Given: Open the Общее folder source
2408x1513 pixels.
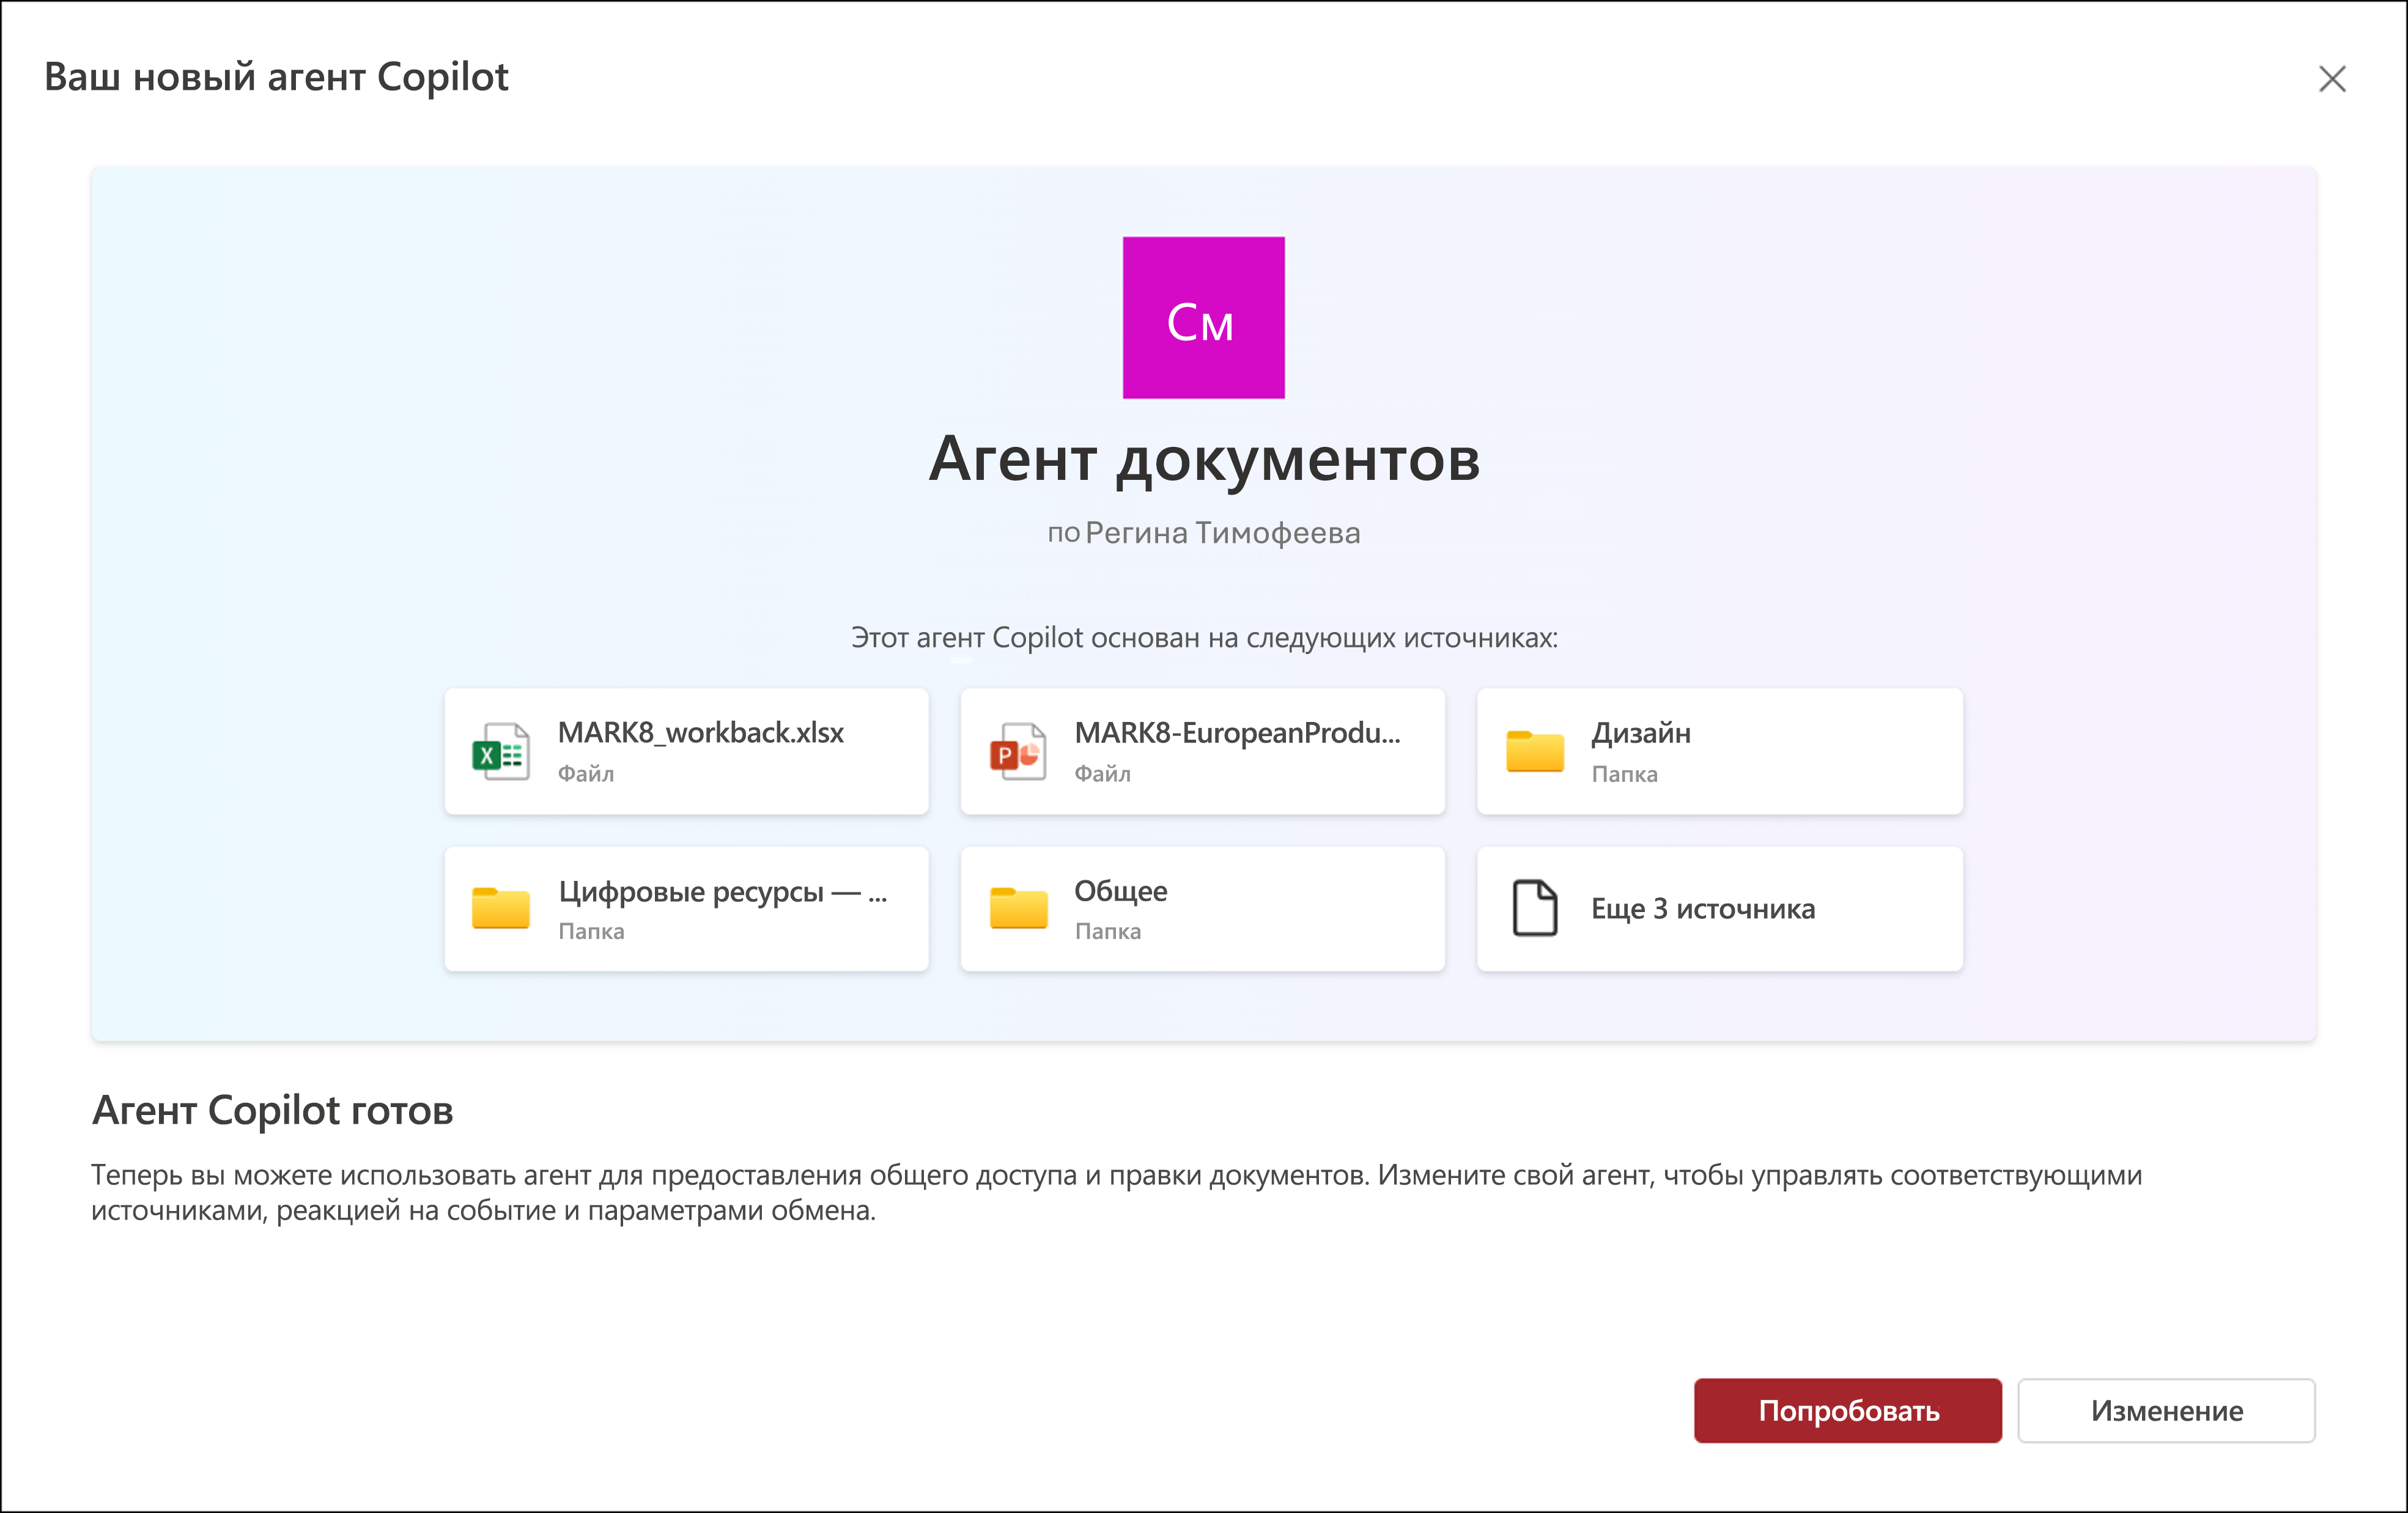Looking at the screenshot, I should pos(1202,908).
